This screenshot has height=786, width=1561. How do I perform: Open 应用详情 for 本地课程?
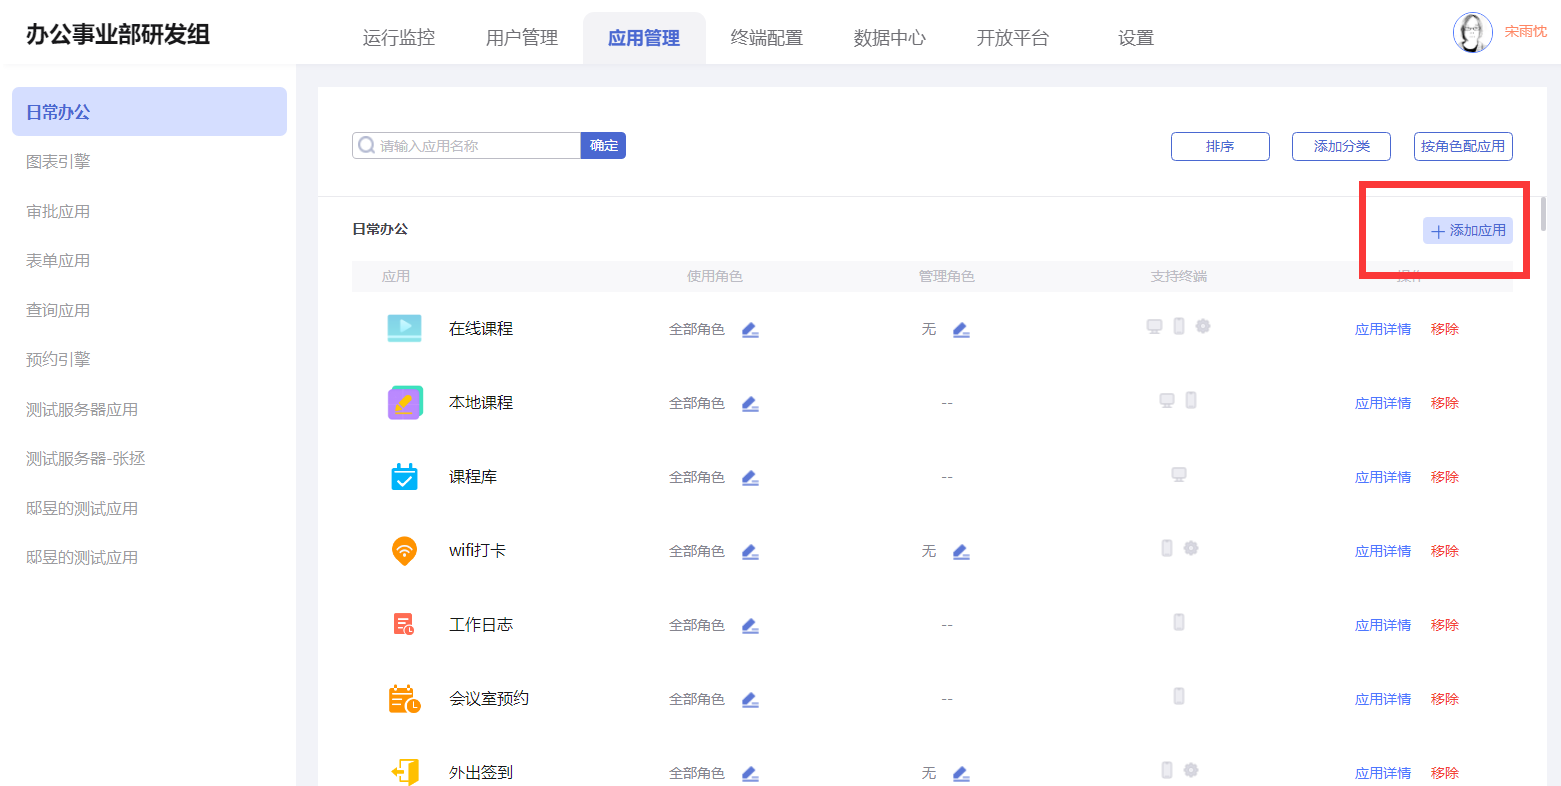[1382, 404]
